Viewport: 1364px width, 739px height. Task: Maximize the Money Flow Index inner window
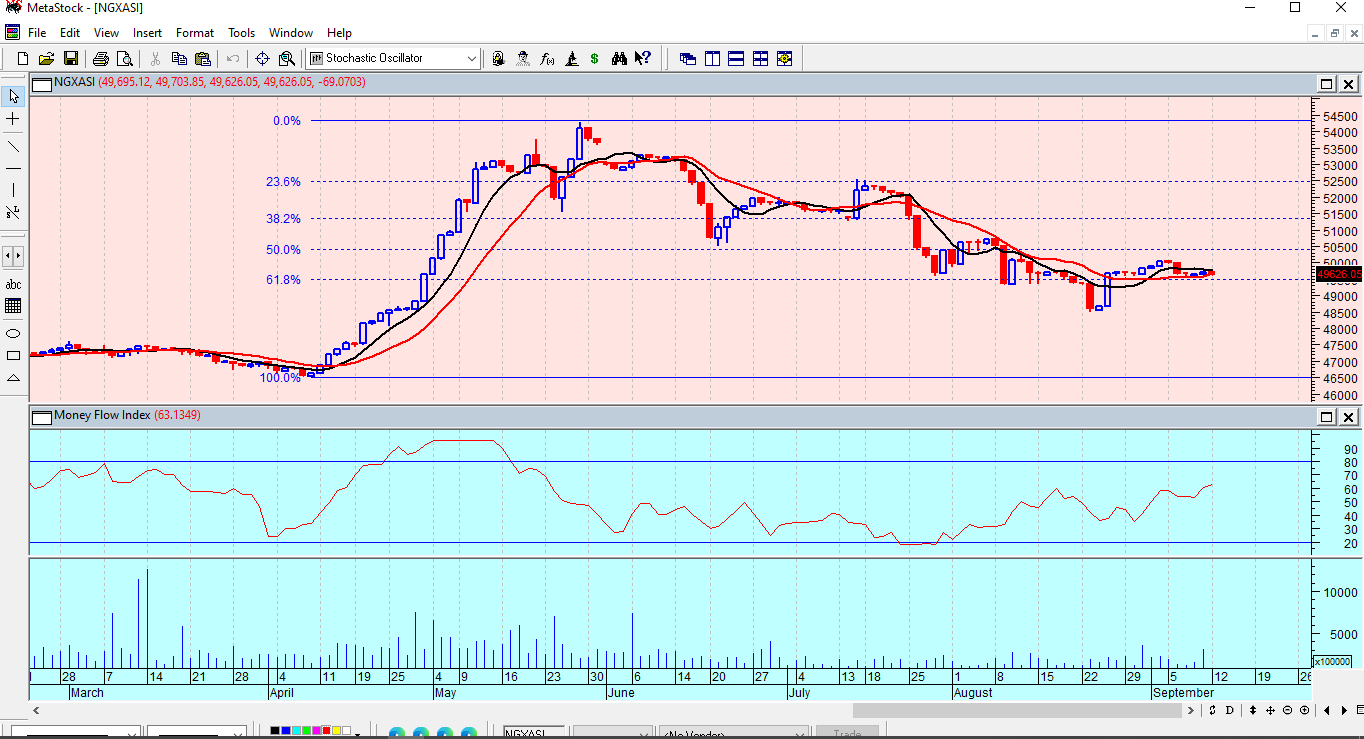point(1327,416)
